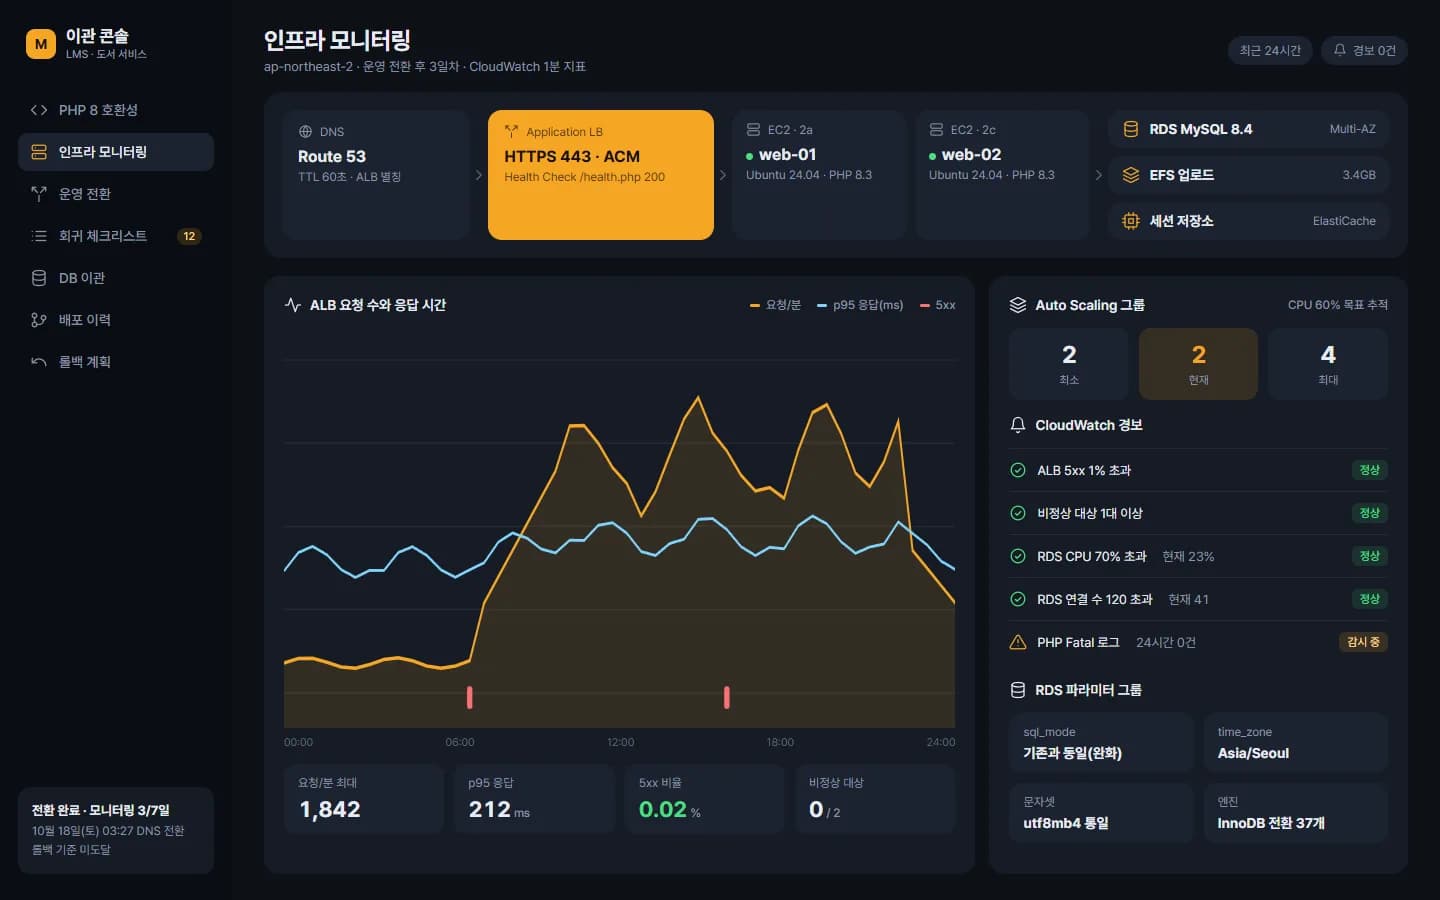The height and width of the screenshot is (900, 1440).
Task: Click the 문자셋 utf8mb4 통일 tile
Action: coord(1101,812)
